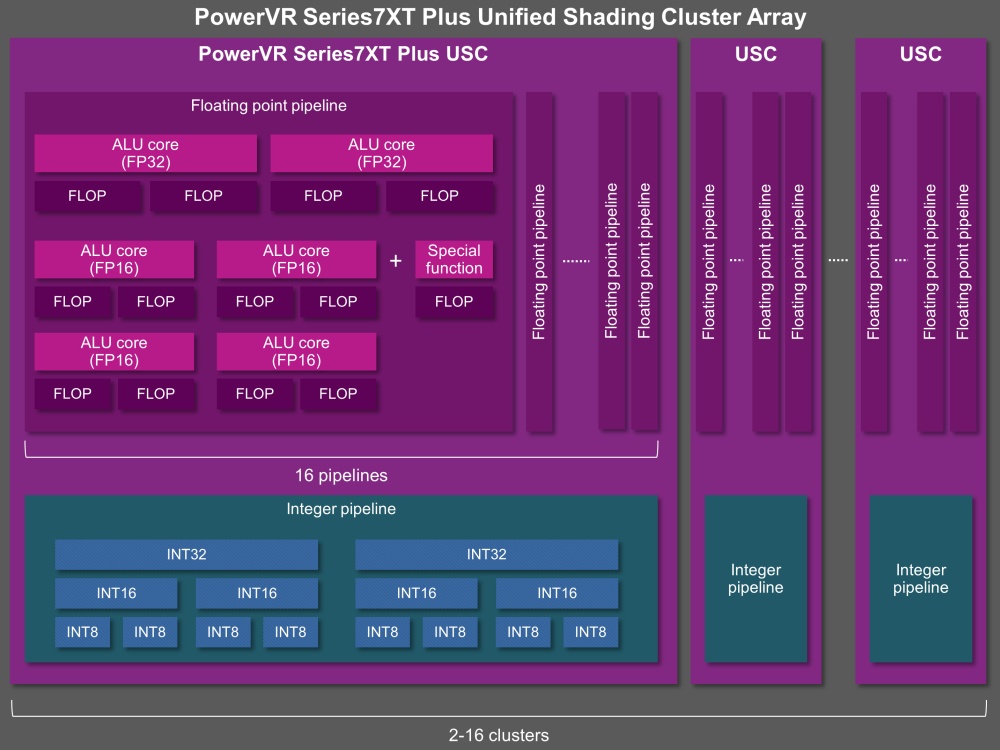
Task: Select the leftmost INT8 block
Action: point(82,632)
